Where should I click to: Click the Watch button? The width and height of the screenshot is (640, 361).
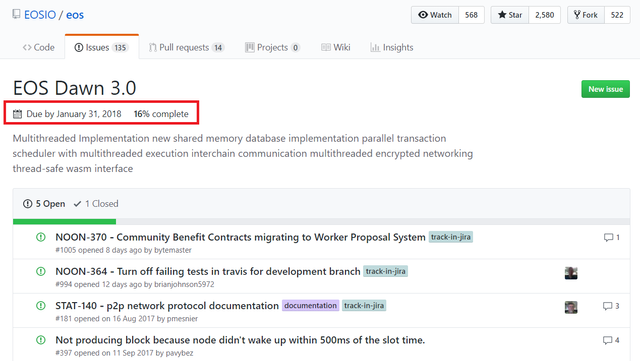click(x=435, y=15)
